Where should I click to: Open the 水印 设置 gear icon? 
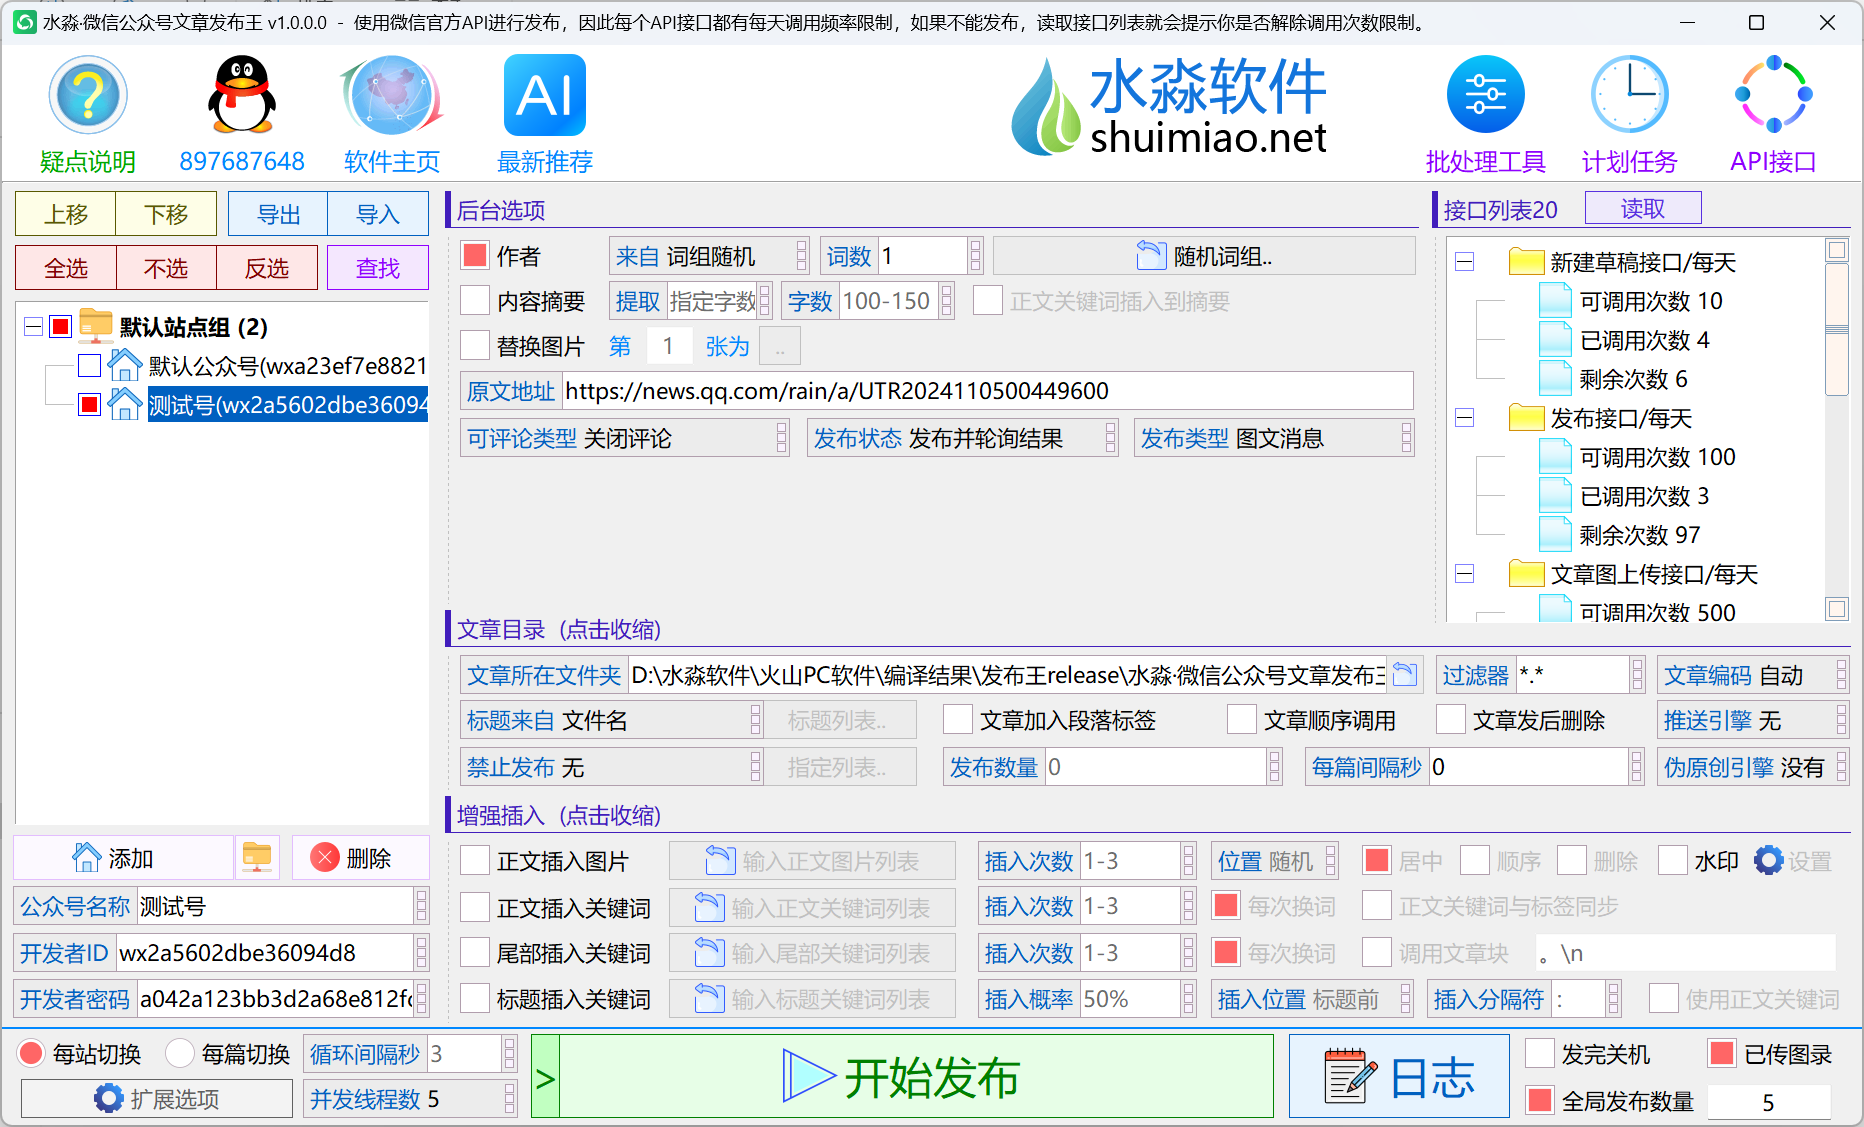coord(1768,861)
